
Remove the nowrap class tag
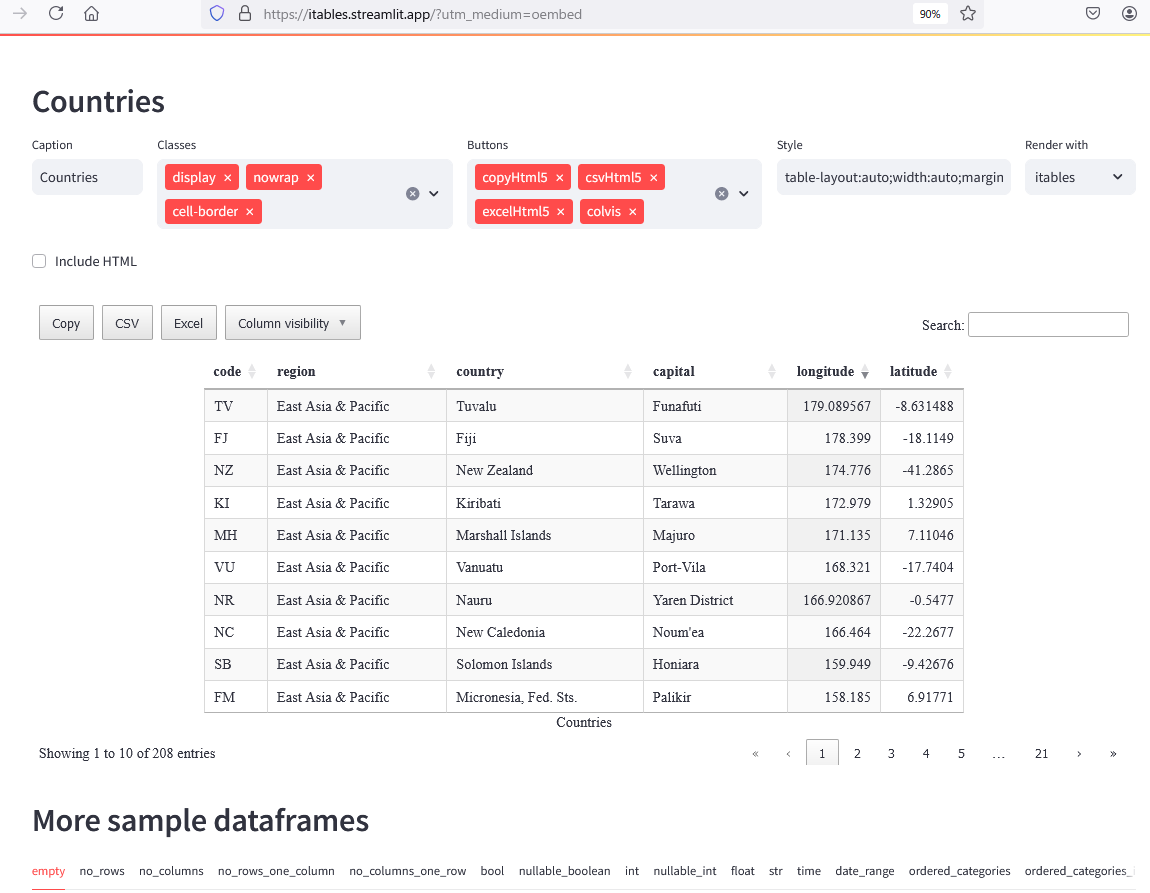coord(310,177)
